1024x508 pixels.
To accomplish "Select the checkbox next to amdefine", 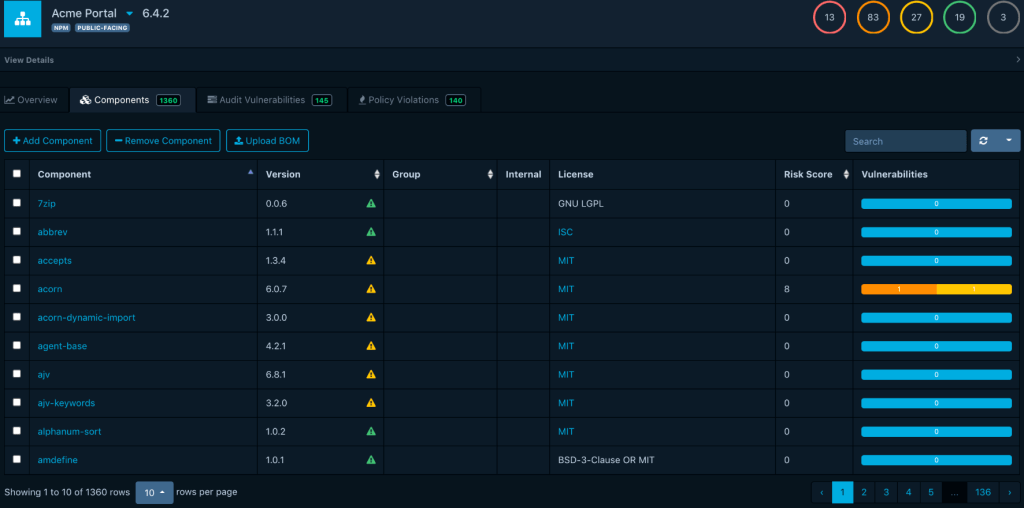I will click(x=16, y=460).
